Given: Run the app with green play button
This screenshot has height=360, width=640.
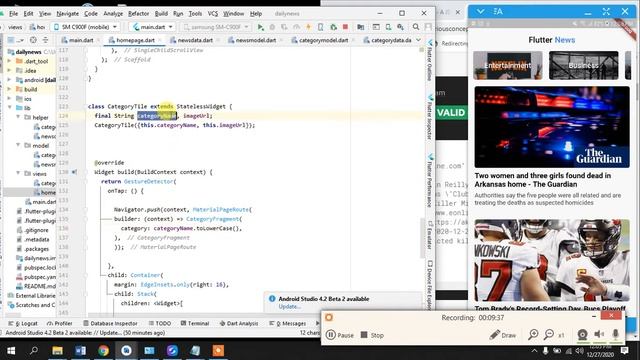Looking at the screenshot, I should click(260, 27).
